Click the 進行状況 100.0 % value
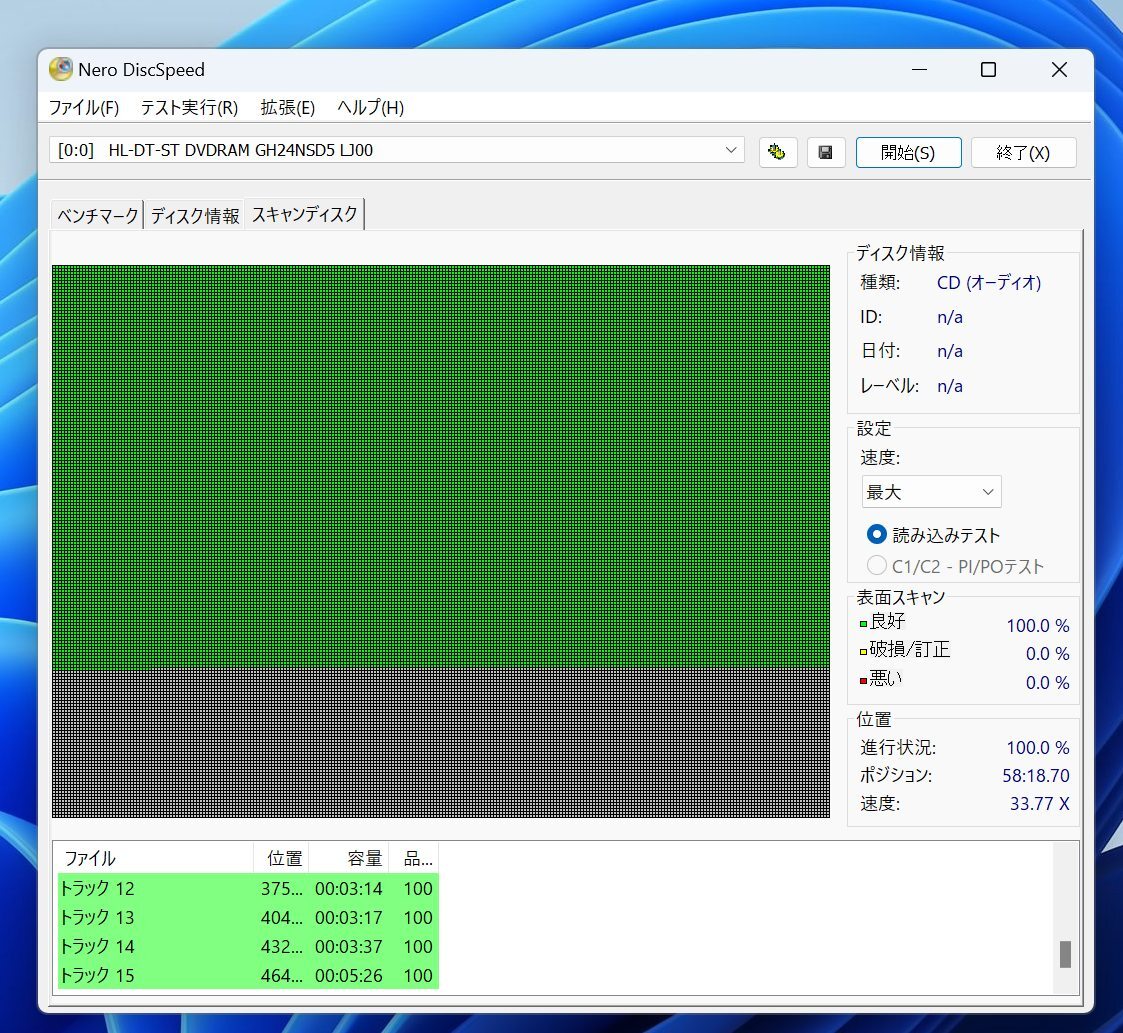Image resolution: width=1123 pixels, height=1033 pixels. [x=1038, y=747]
